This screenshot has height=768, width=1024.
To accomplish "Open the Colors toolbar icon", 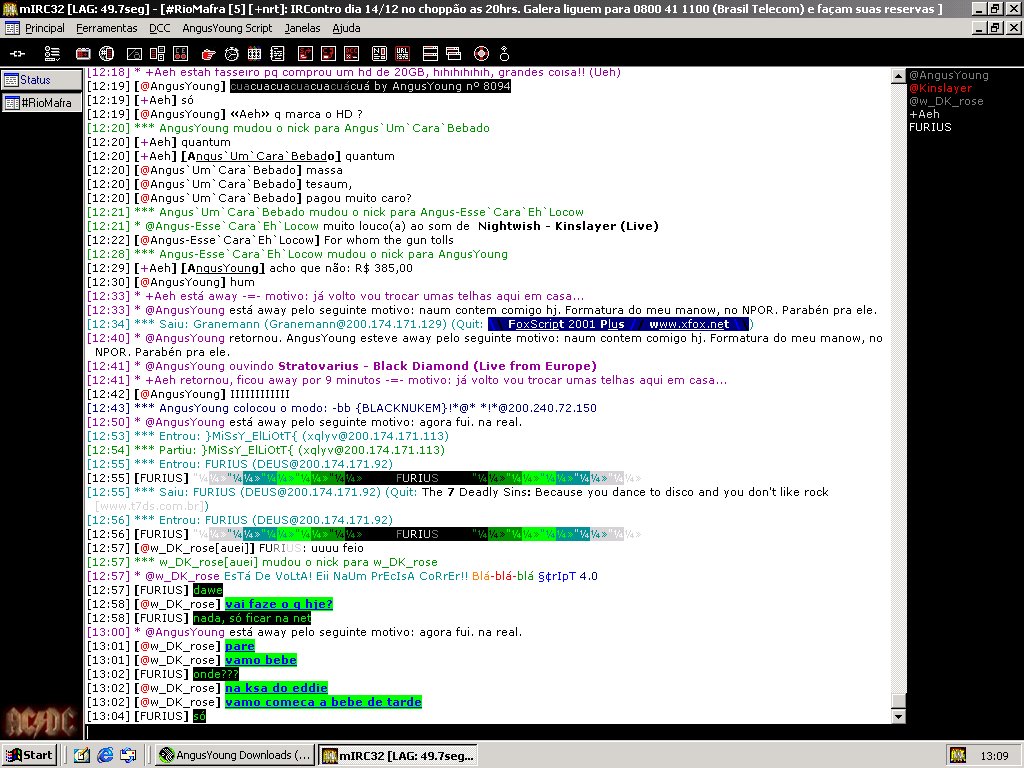I will pos(255,54).
